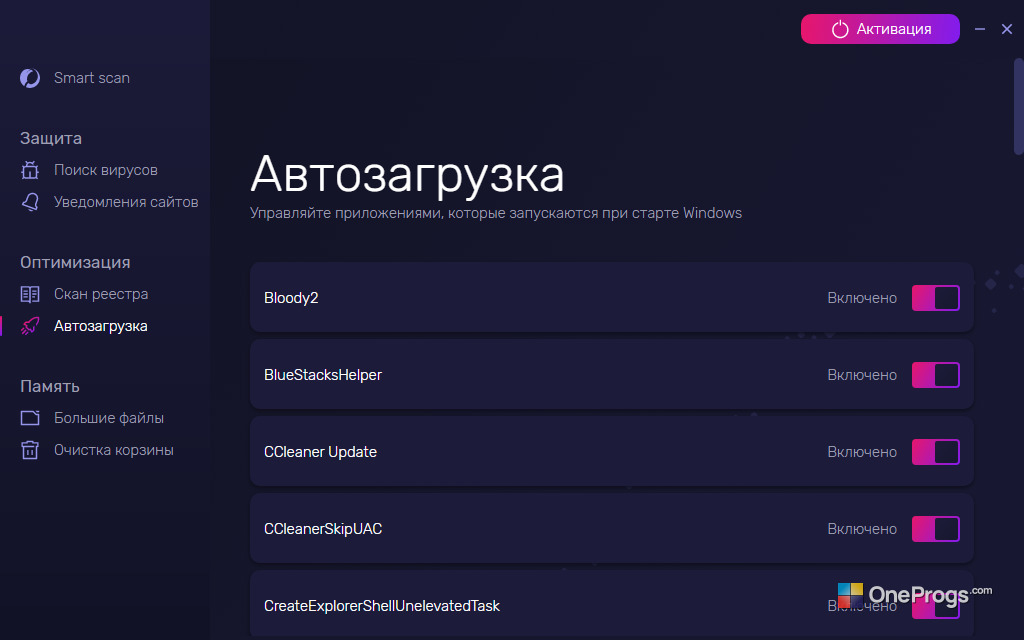Click the vertical scrollbar thumb

click(1018, 107)
